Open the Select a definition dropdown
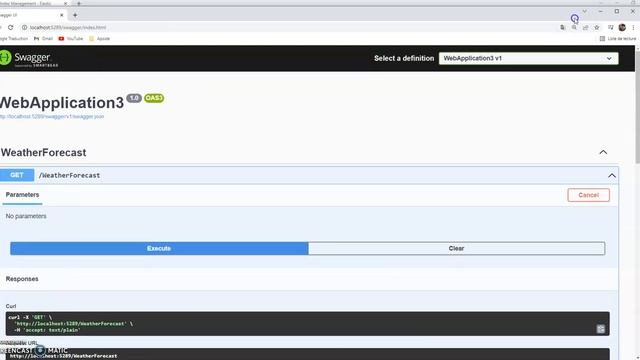640x360 pixels. point(529,58)
